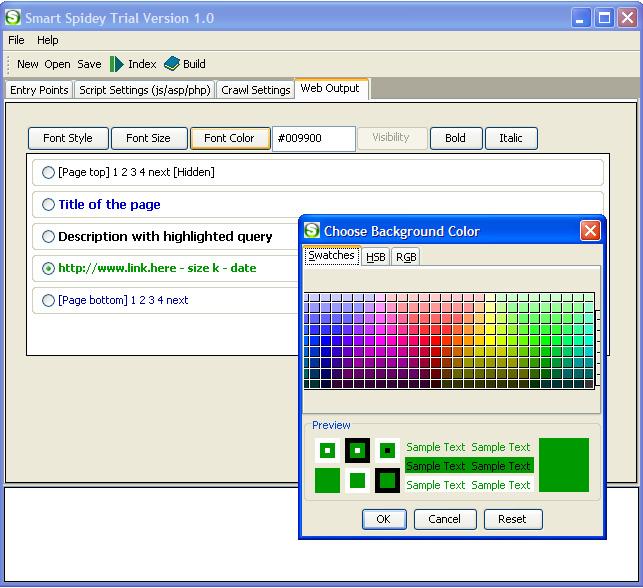Select the Page bottom radio button

48,300
